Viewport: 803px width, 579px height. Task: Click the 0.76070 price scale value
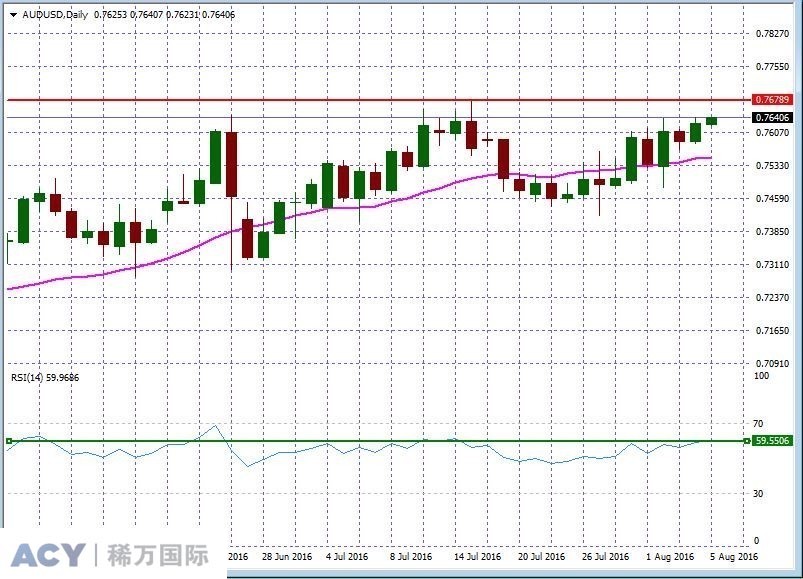coord(772,133)
